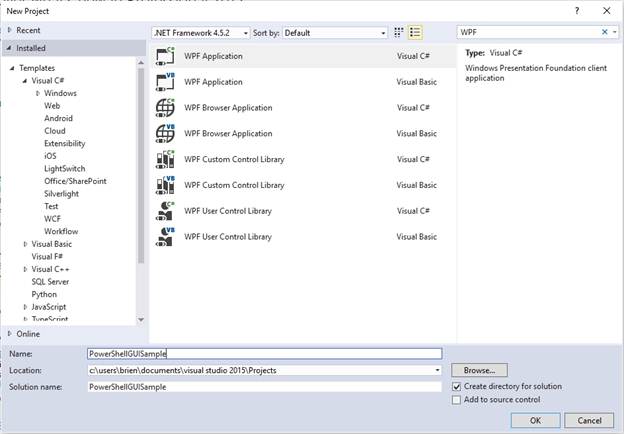The width and height of the screenshot is (624, 434).
Task: Click the template tree scrollbar thumb
Action: click(x=141, y=165)
